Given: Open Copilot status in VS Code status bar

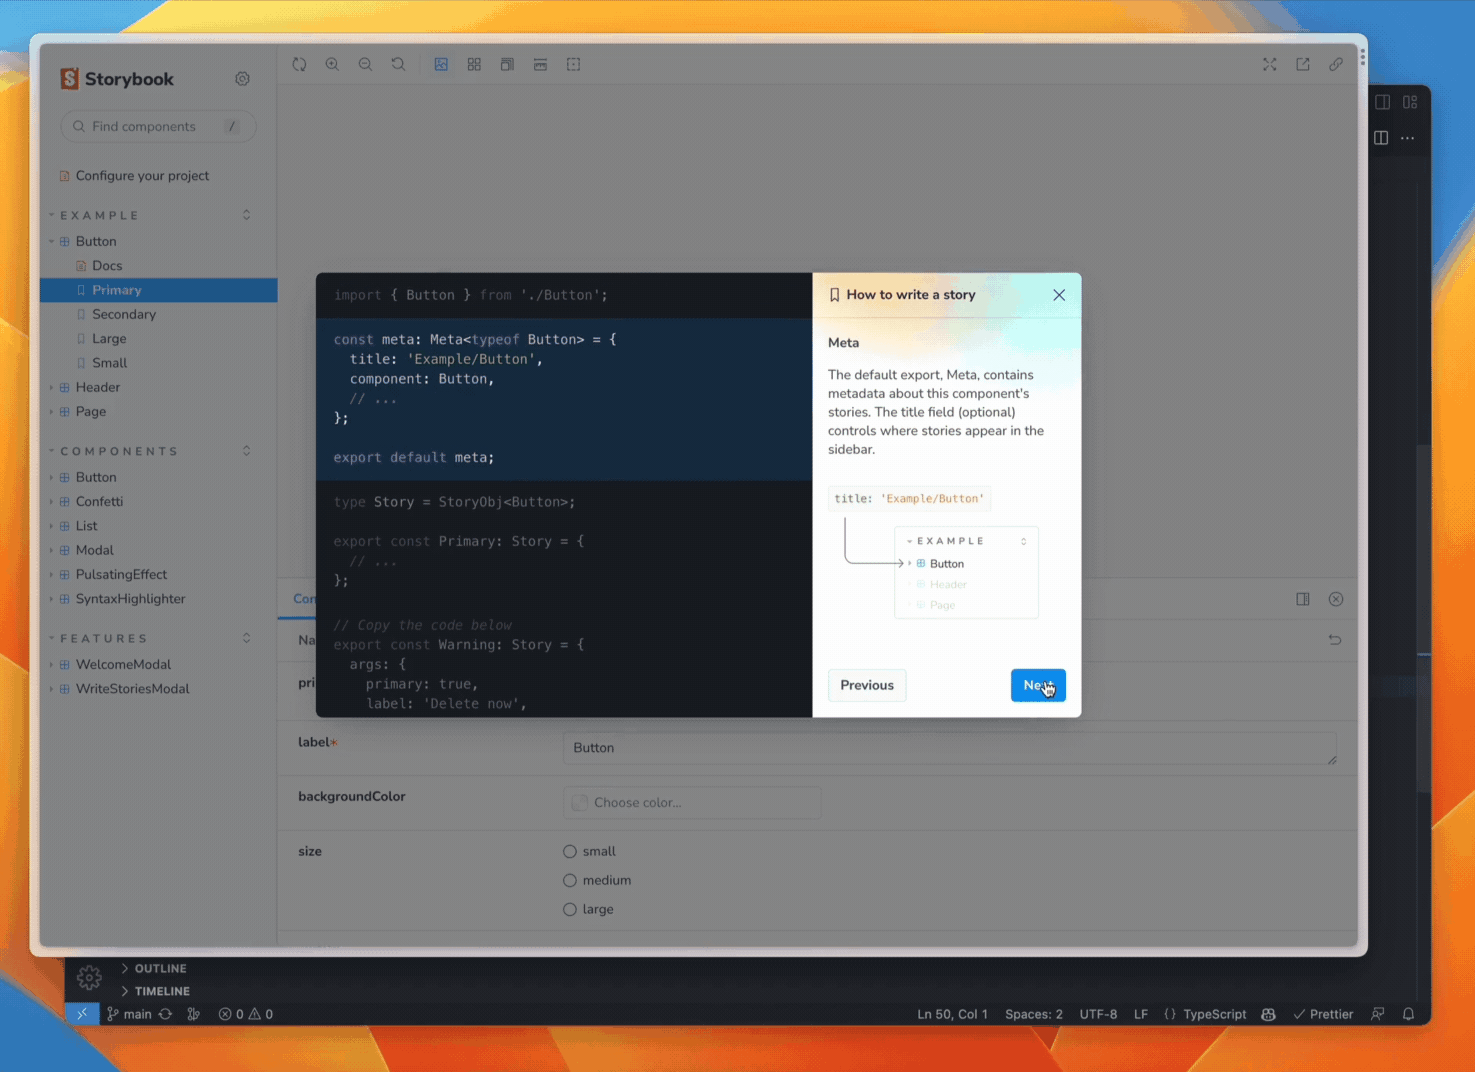Looking at the screenshot, I should (x=1268, y=1014).
